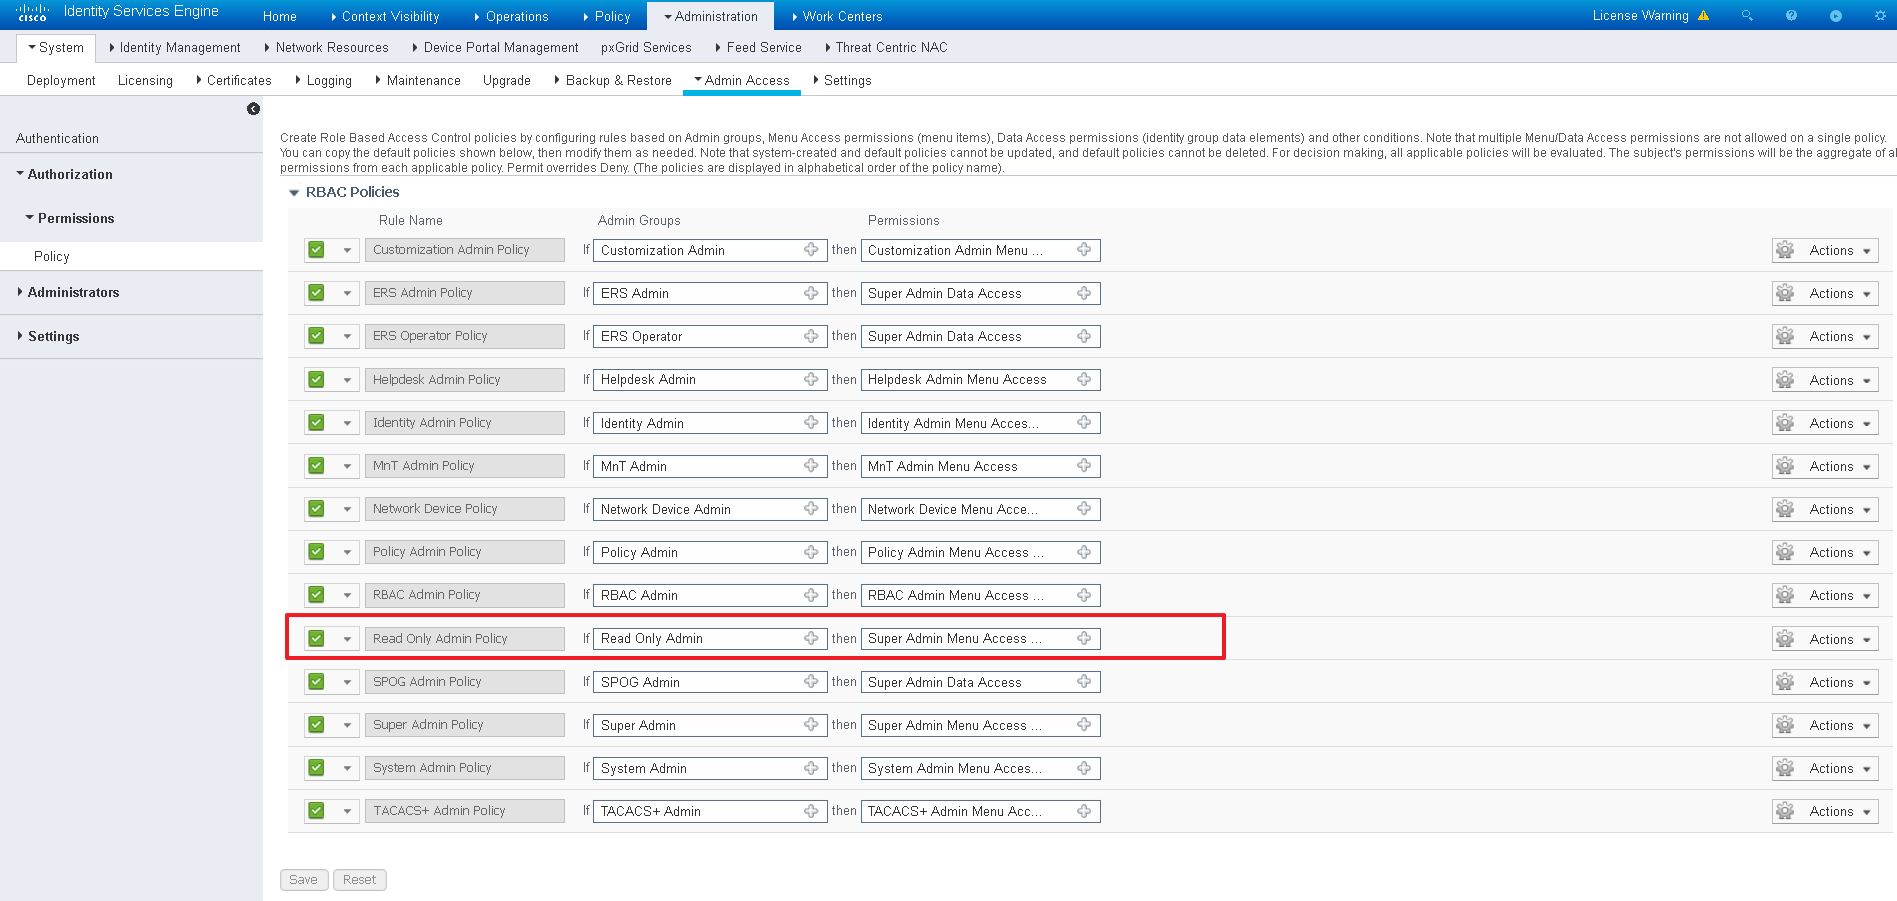
Task: Click plus icon in Policy Admin group field
Action: click(x=811, y=552)
